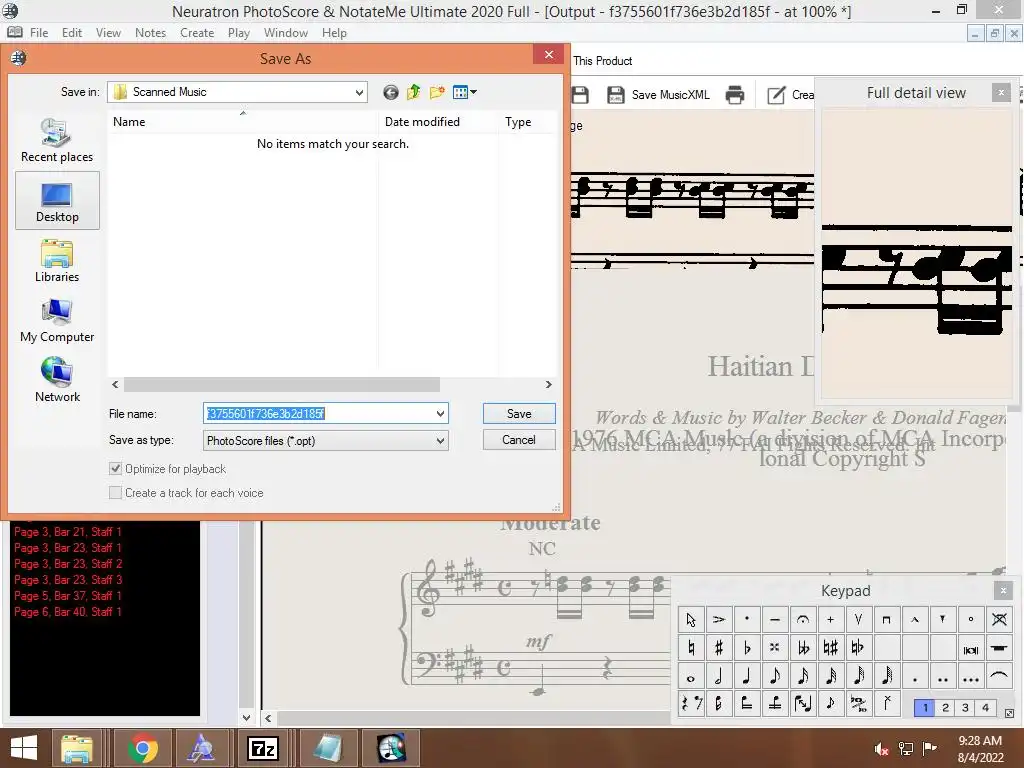1024x768 pixels.
Task: Open the Create menu
Action: click(x=197, y=33)
